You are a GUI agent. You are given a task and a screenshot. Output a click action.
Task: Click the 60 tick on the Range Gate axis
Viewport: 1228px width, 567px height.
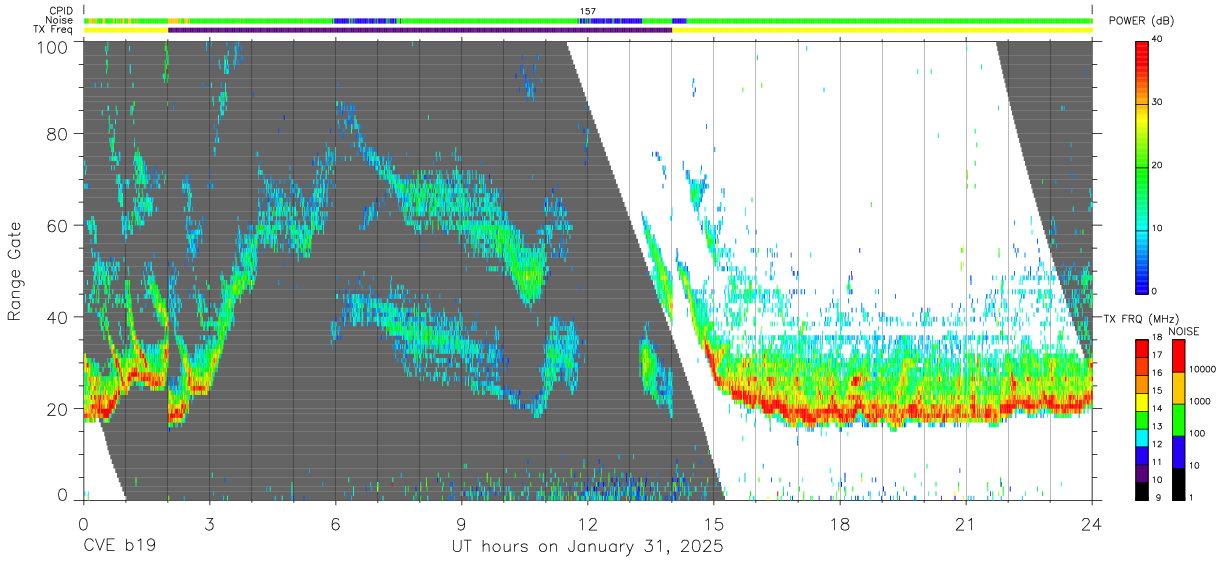(56, 226)
